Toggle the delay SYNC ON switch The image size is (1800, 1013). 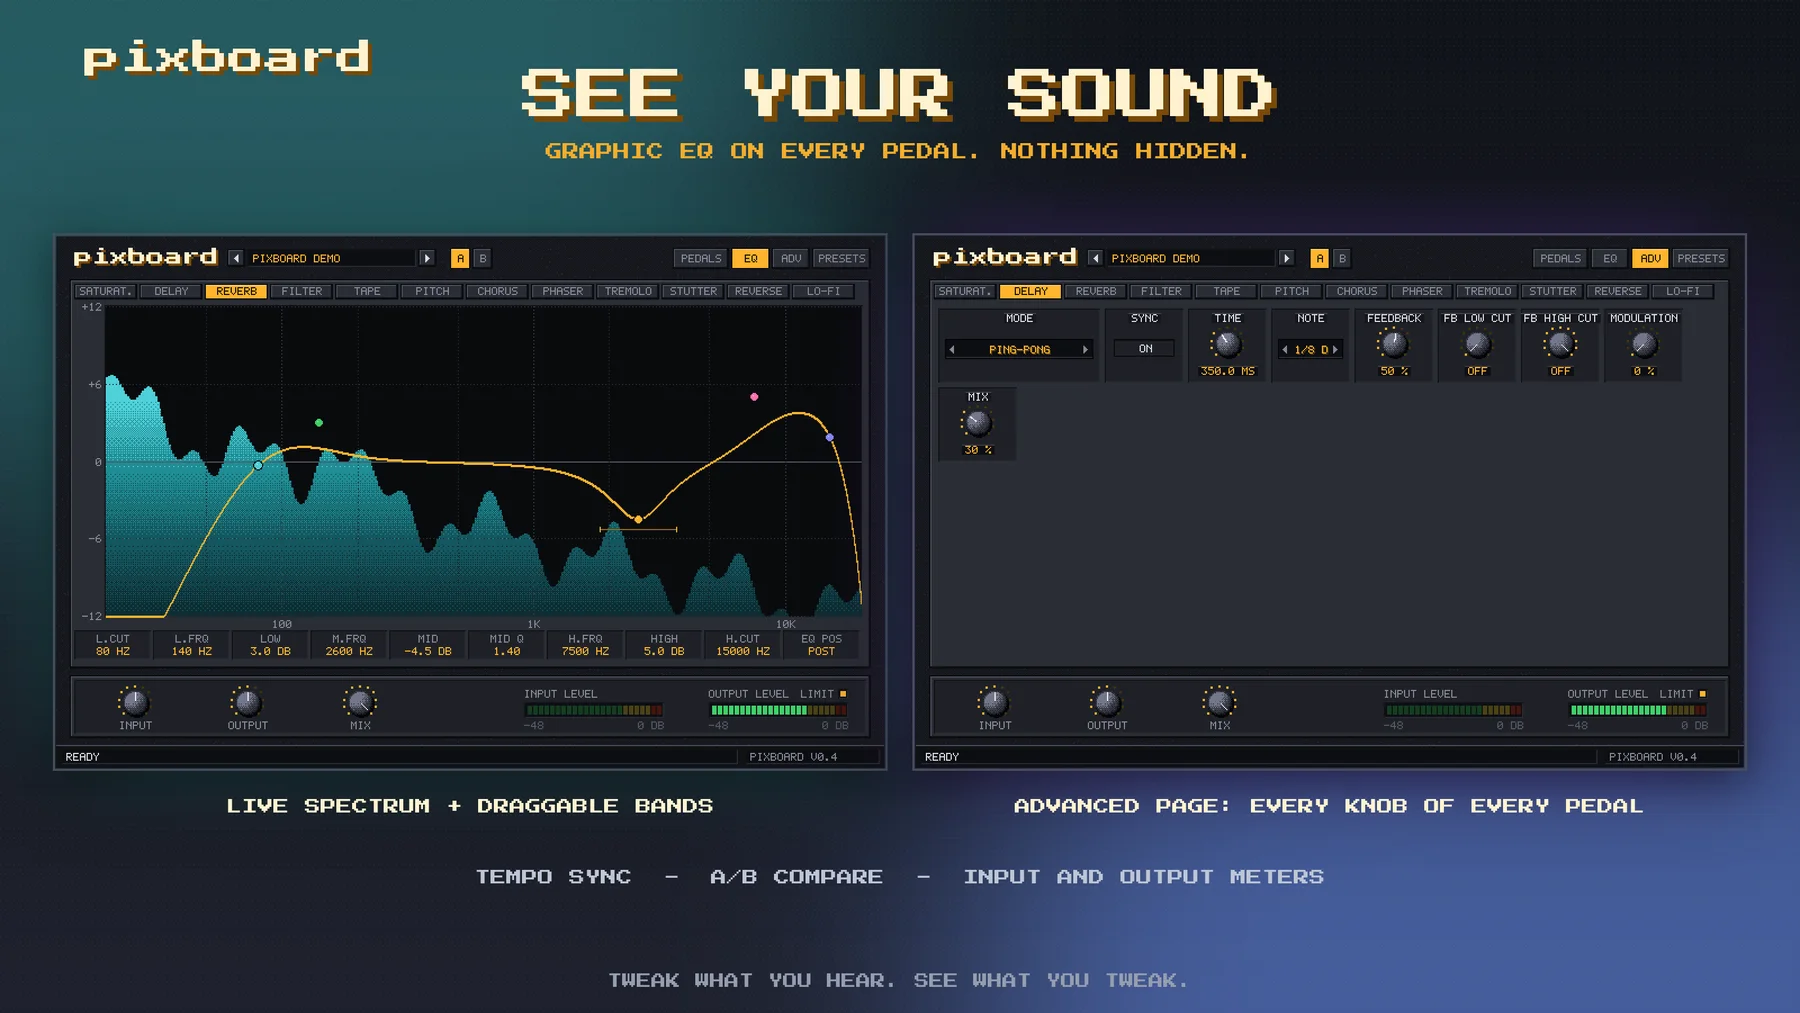(1145, 349)
